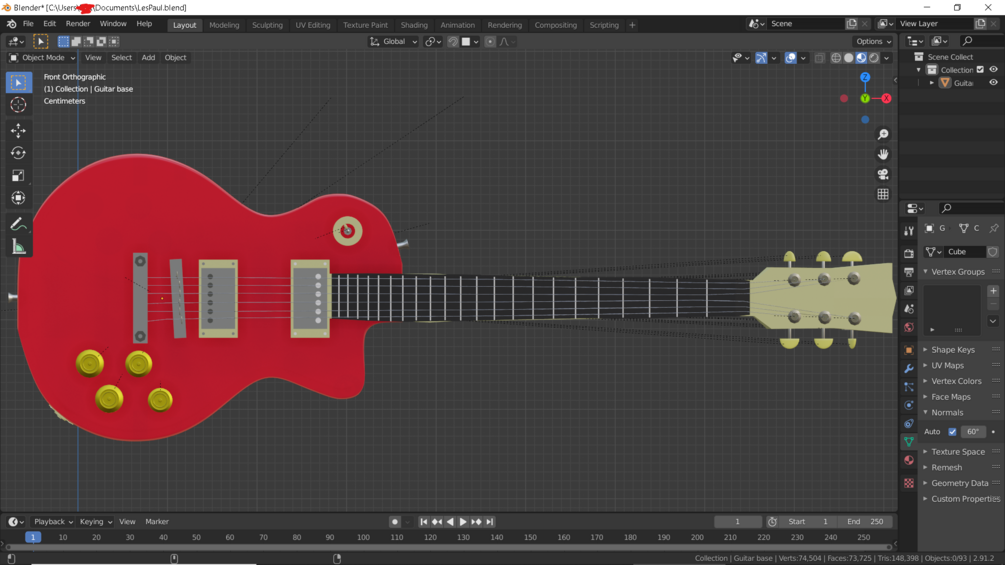Open the Object Mode dropdown
Viewport: 1005px width, 565px height.
[42, 58]
